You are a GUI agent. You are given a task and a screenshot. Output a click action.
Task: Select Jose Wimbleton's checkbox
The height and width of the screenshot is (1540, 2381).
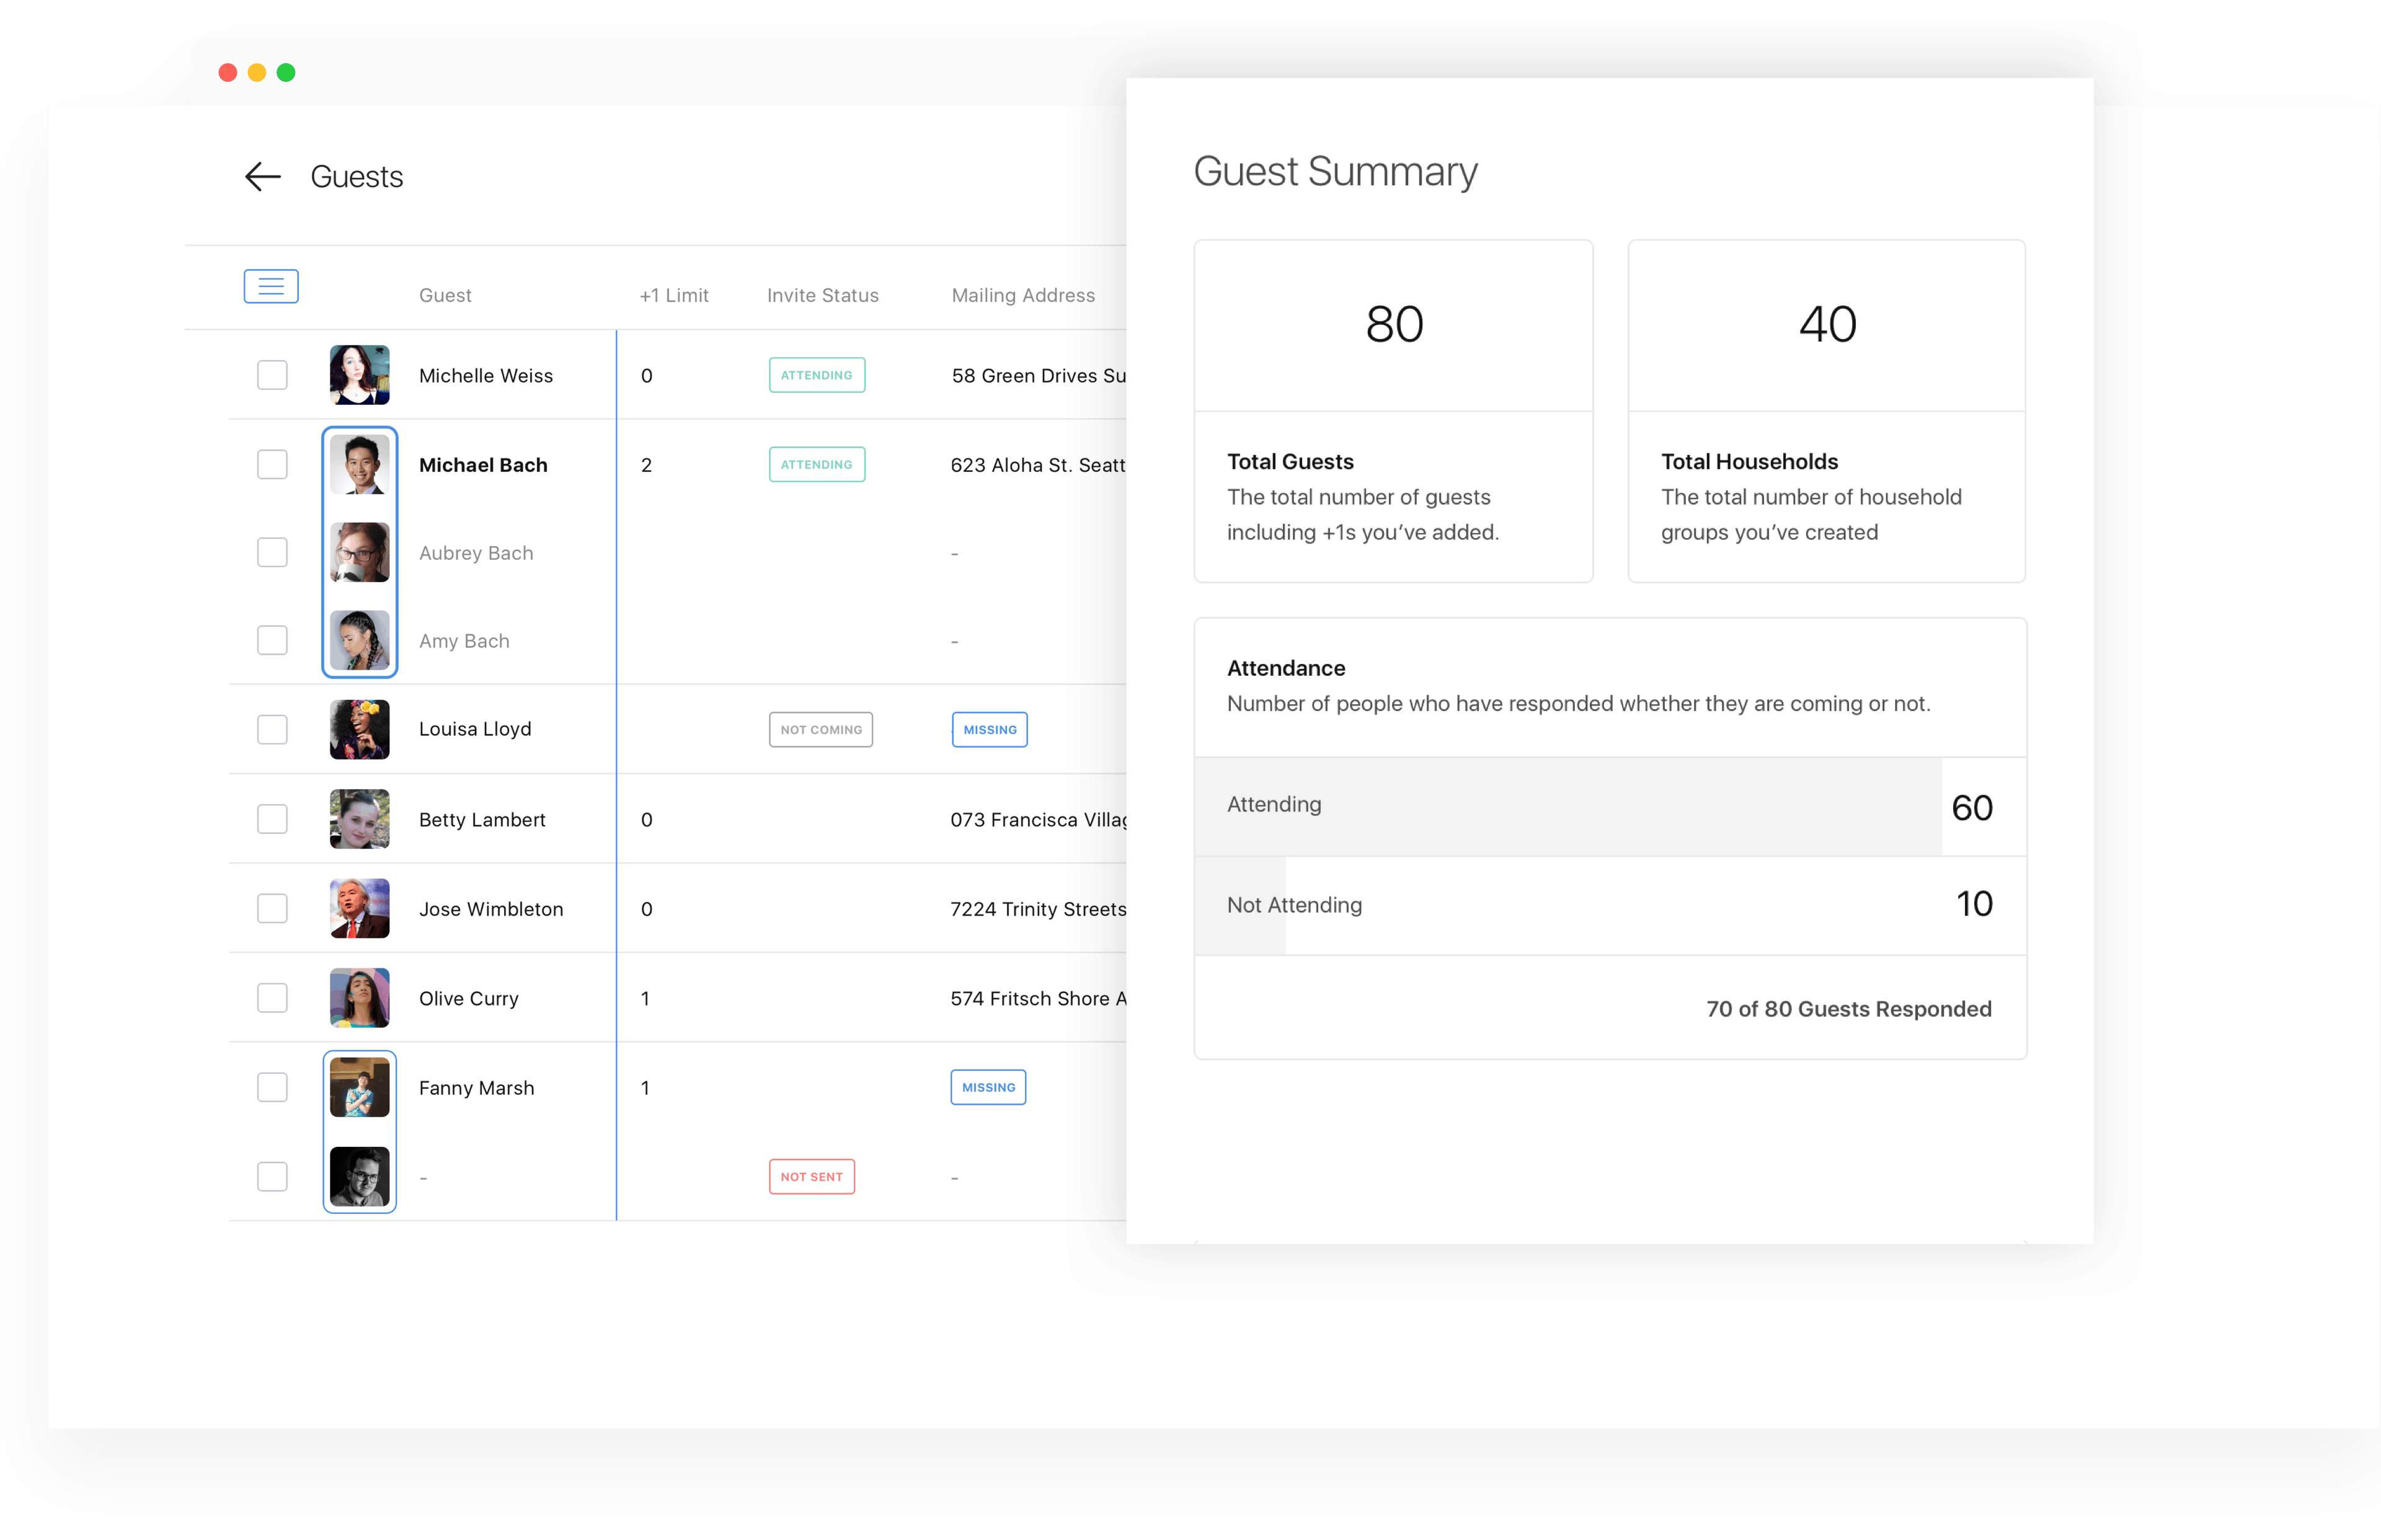click(272, 908)
